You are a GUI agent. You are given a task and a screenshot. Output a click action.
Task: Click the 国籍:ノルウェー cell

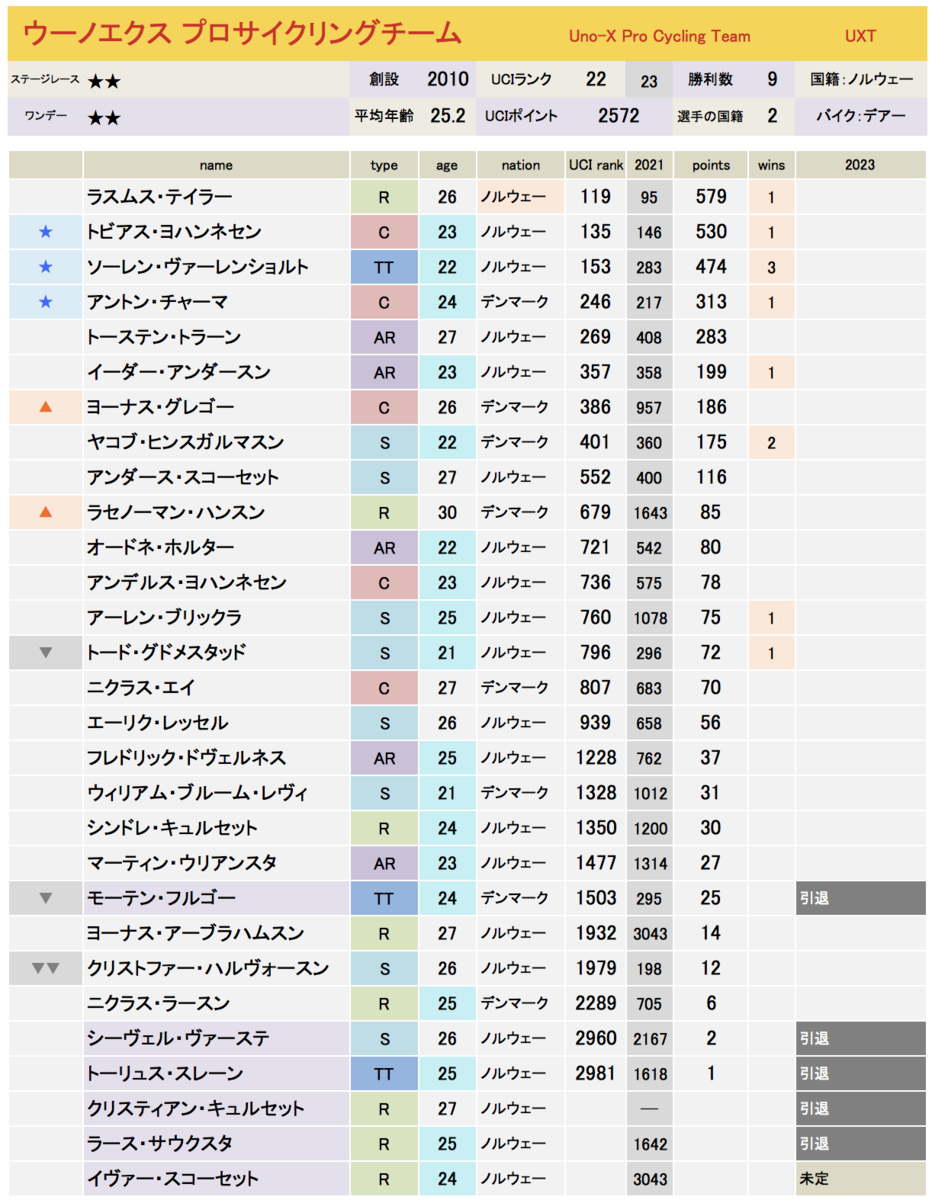click(x=862, y=81)
